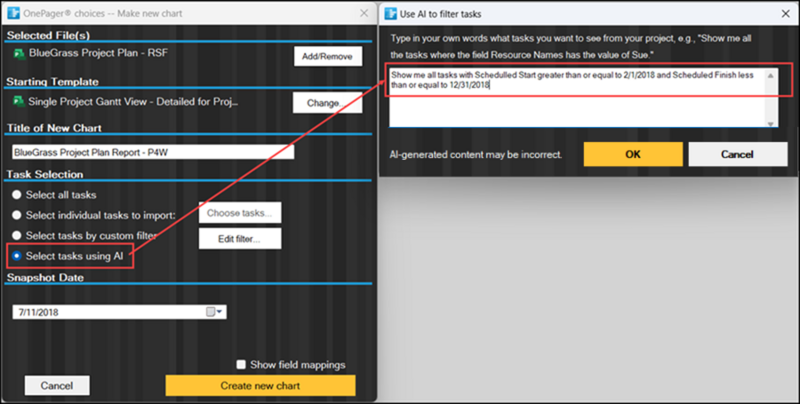Close the Use AI to filter tasks dialog
The width and height of the screenshot is (800, 404).
coord(786,14)
